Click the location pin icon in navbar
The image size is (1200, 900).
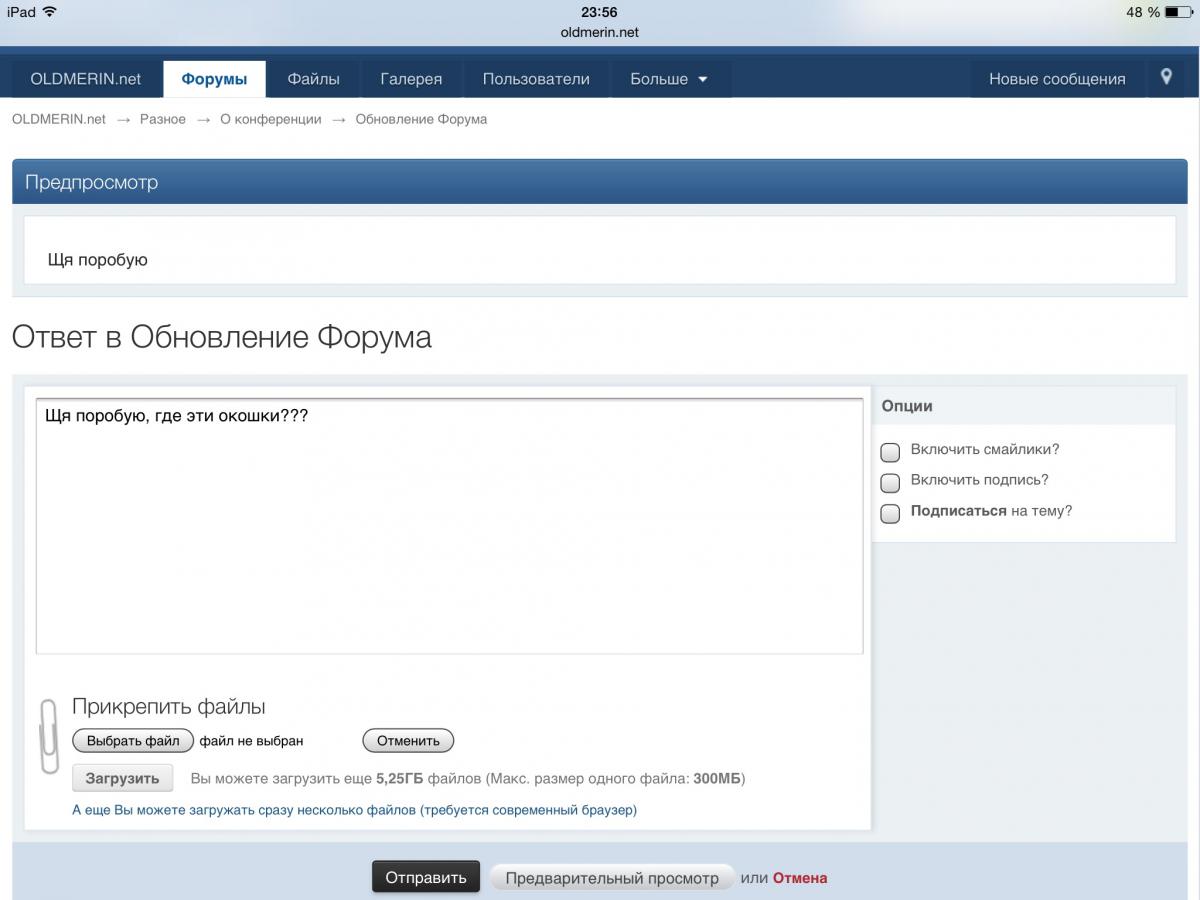(1166, 77)
